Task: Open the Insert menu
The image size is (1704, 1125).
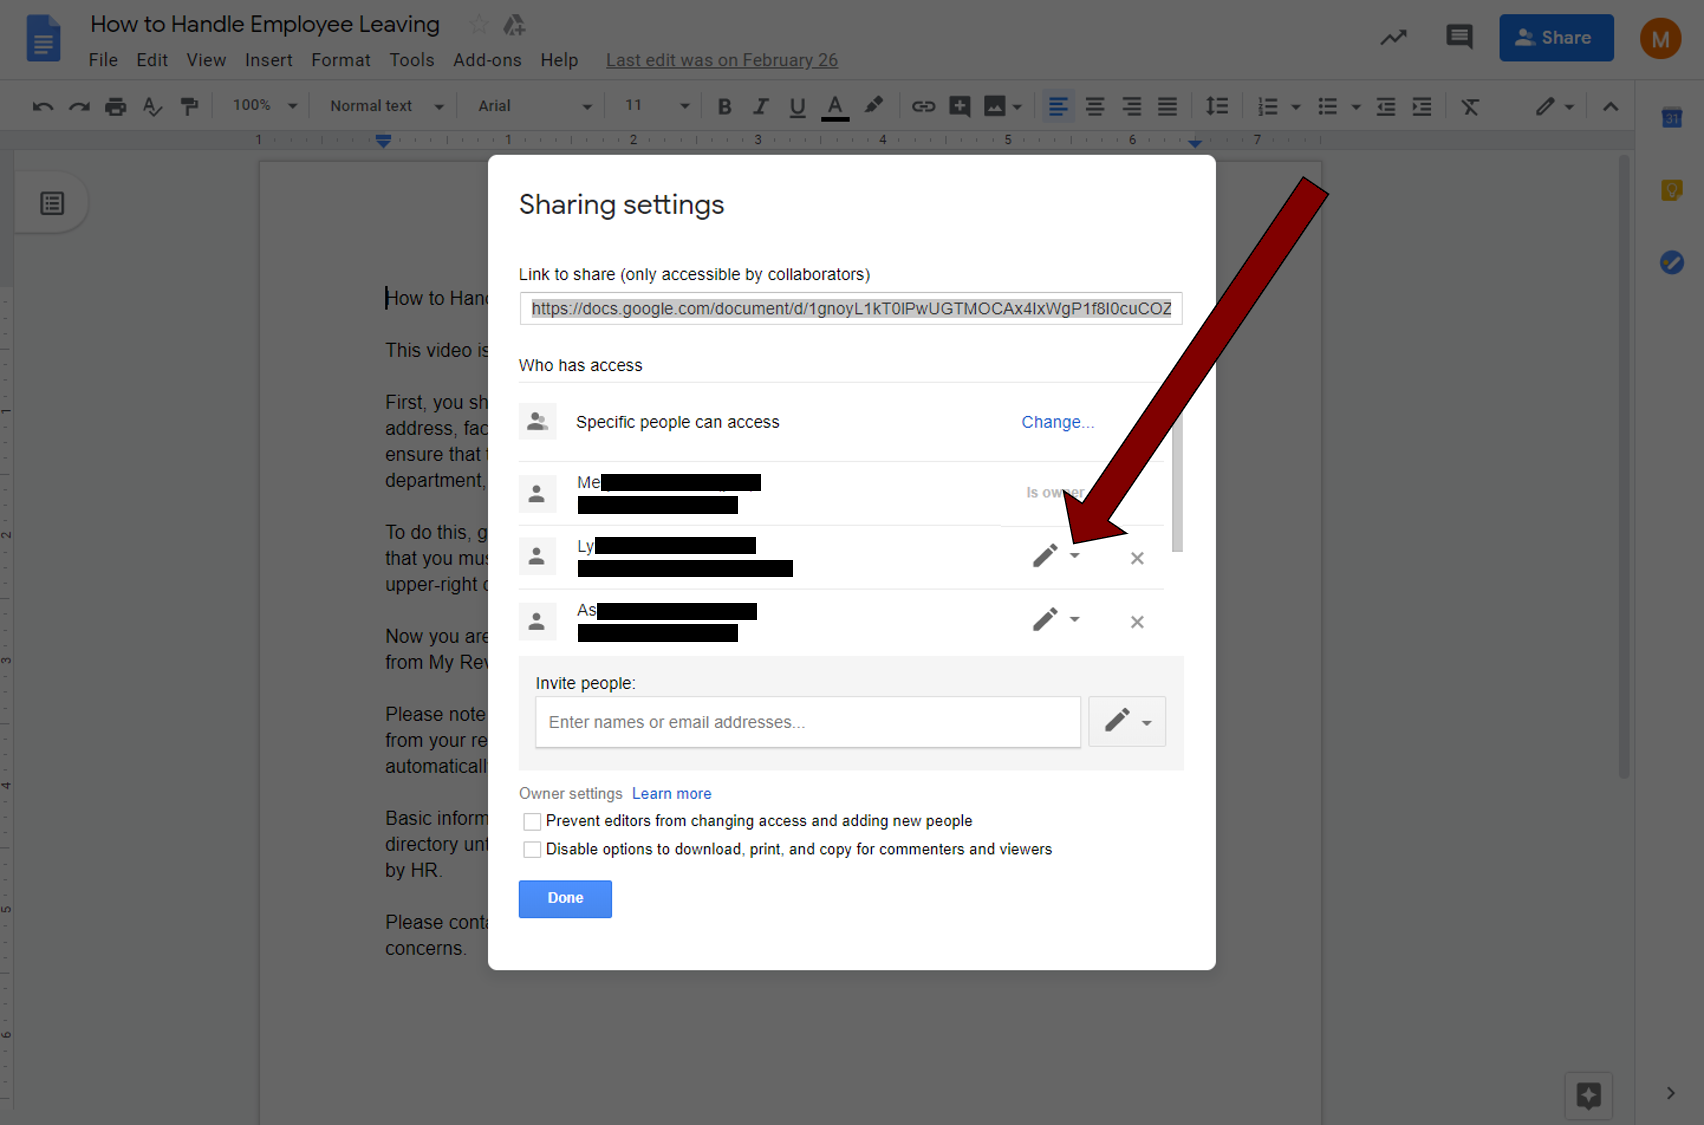Action: click(x=268, y=60)
